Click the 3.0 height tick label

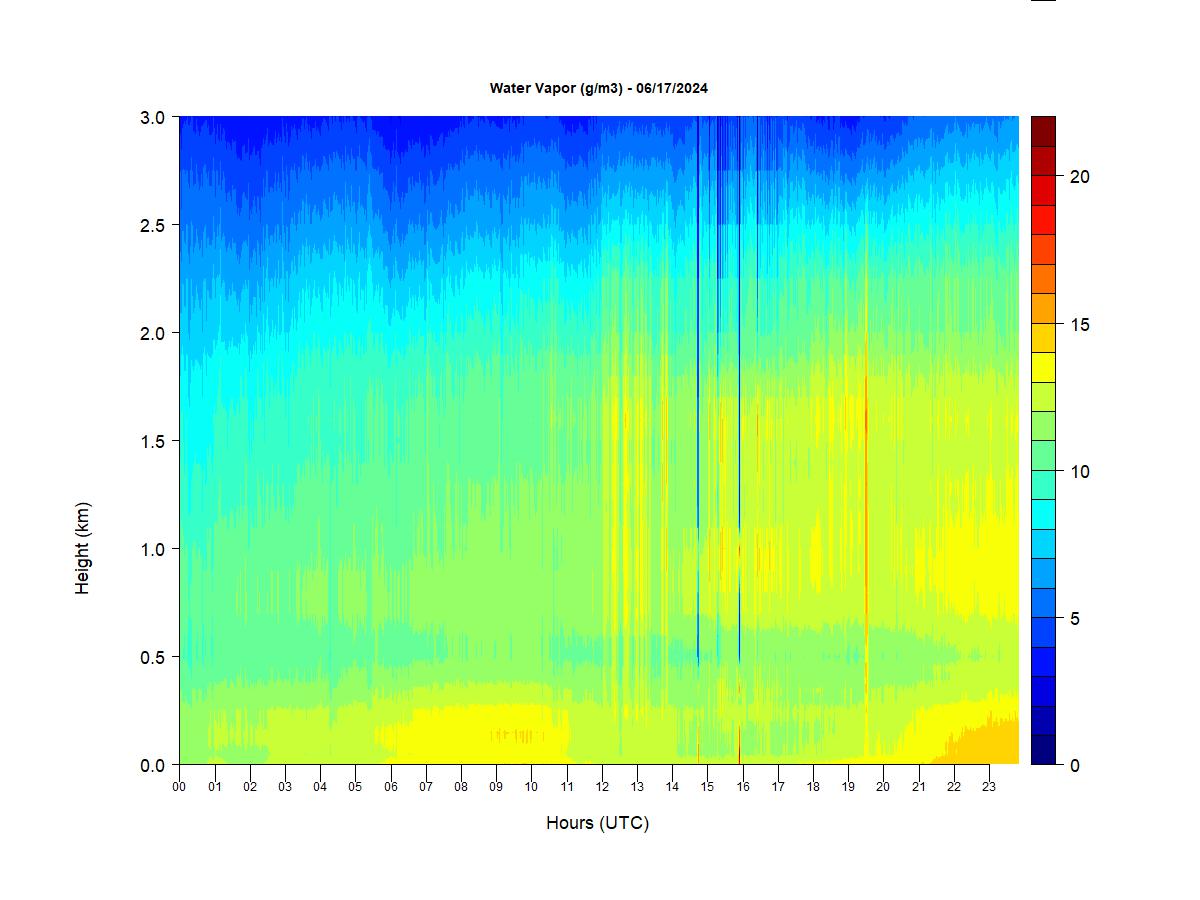(152, 117)
